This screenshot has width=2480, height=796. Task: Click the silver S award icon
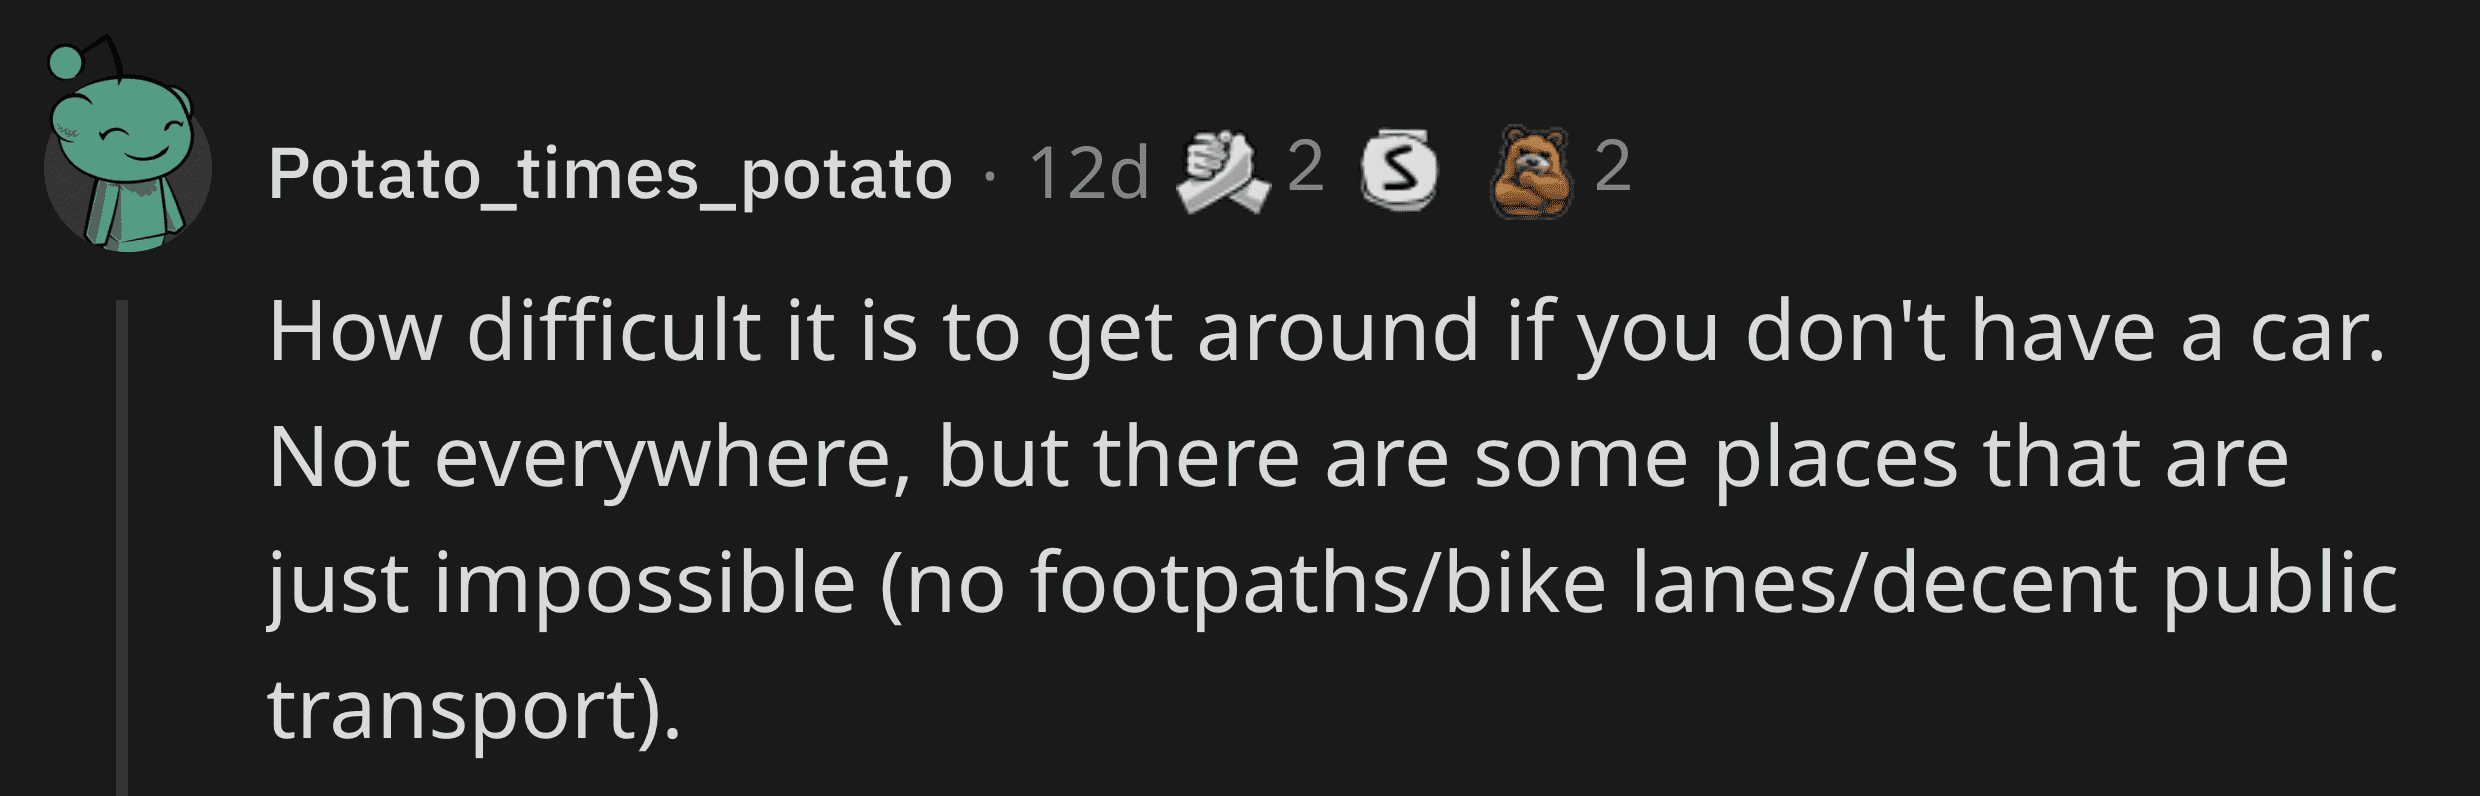1400,174
